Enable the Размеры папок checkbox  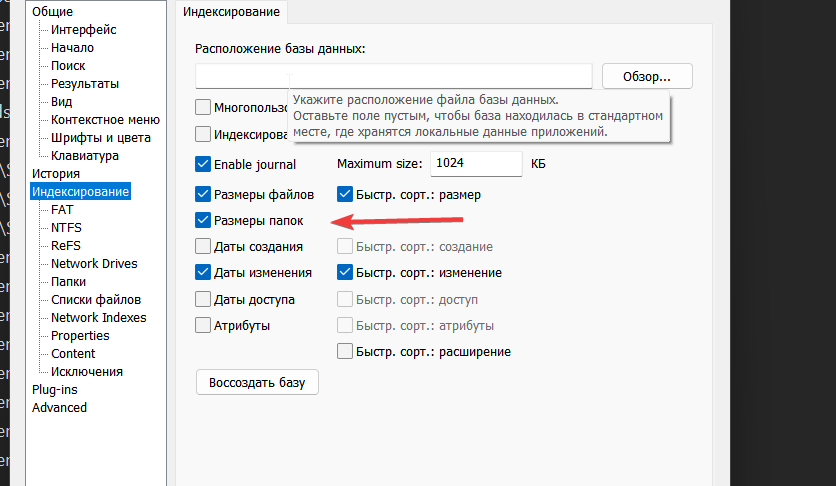tap(203, 221)
